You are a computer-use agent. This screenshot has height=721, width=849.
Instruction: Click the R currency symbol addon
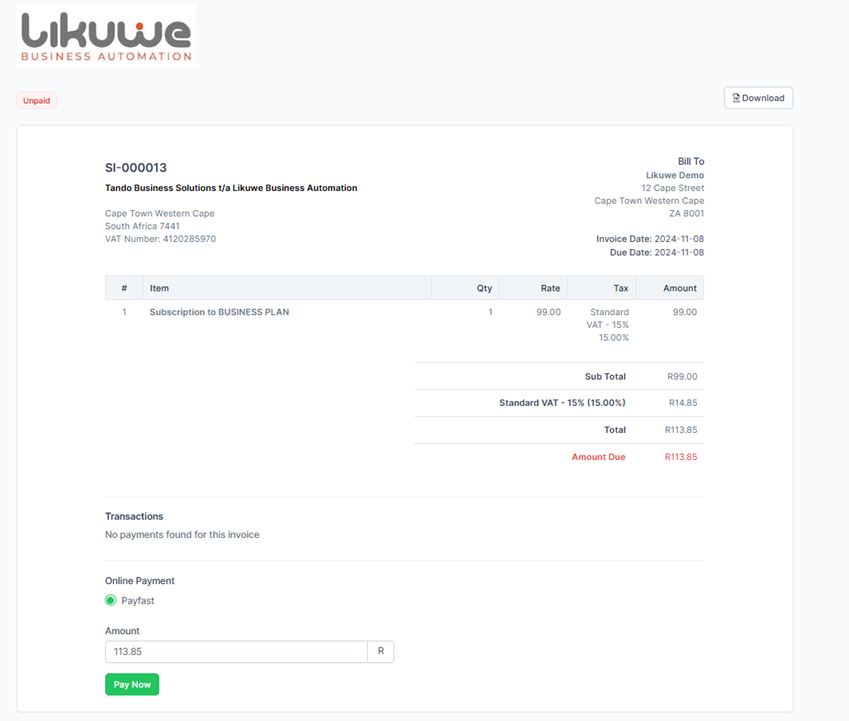click(x=381, y=652)
